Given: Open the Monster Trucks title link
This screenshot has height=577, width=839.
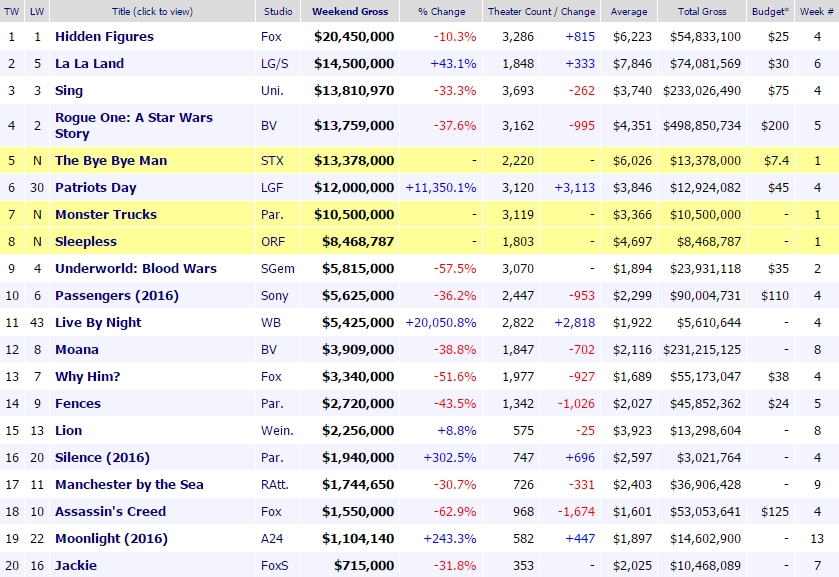Looking at the screenshot, I should (106, 215).
